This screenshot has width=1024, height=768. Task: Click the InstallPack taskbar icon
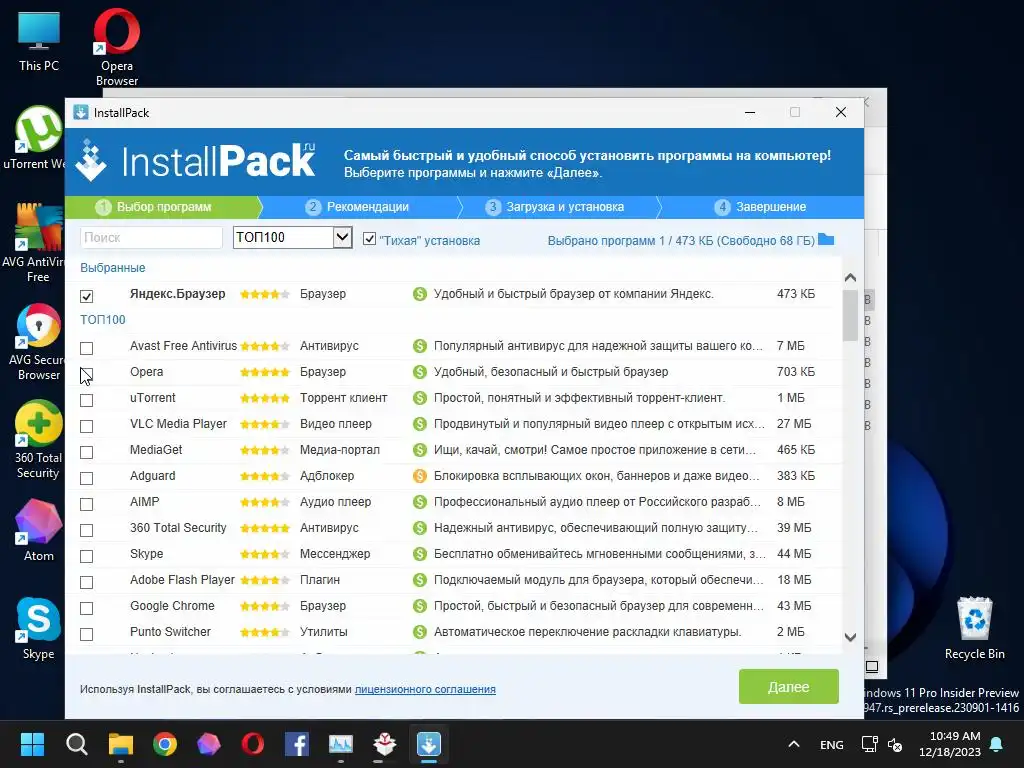tap(429, 744)
